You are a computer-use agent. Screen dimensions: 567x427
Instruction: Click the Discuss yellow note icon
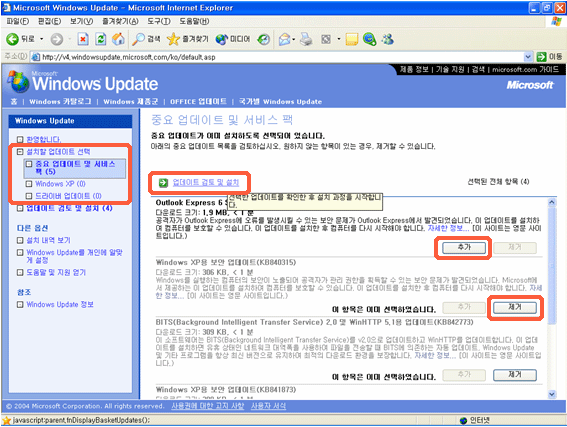[352, 39]
